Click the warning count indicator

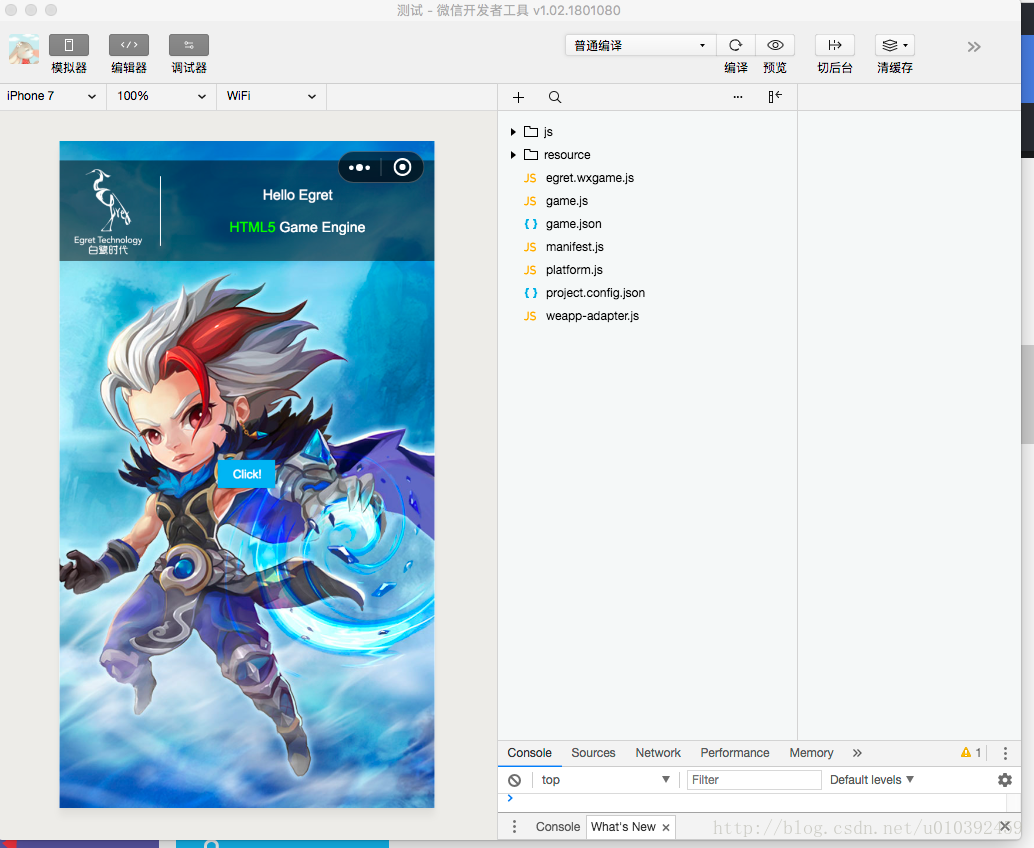(971, 753)
